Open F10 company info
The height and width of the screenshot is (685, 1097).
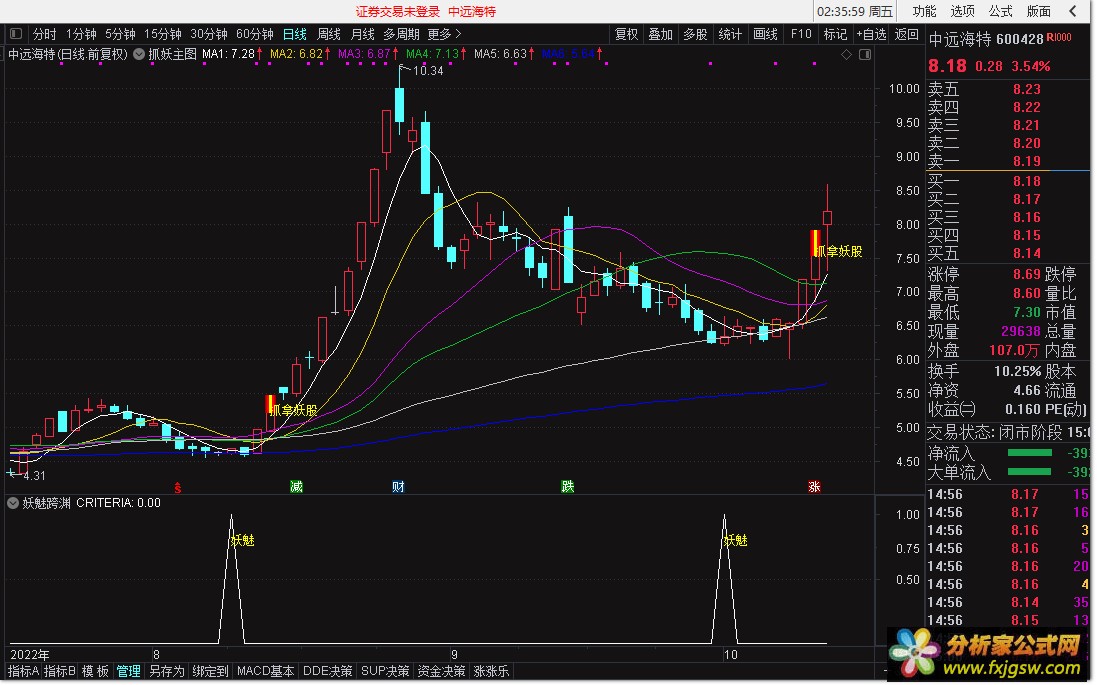[800, 34]
